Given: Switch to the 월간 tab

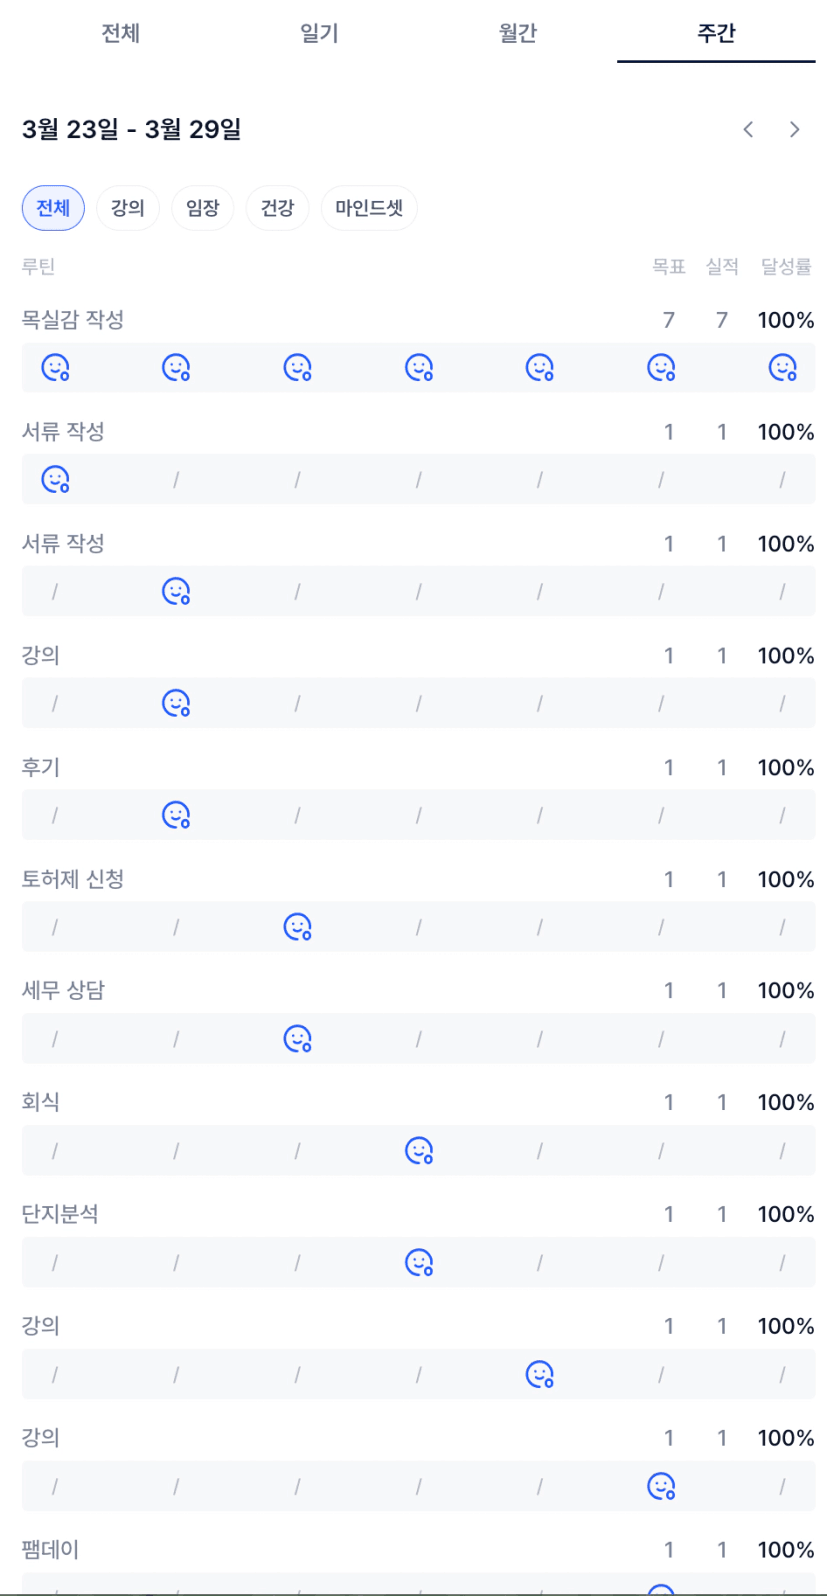Looking at the screenshot, I should coord(517,33).
